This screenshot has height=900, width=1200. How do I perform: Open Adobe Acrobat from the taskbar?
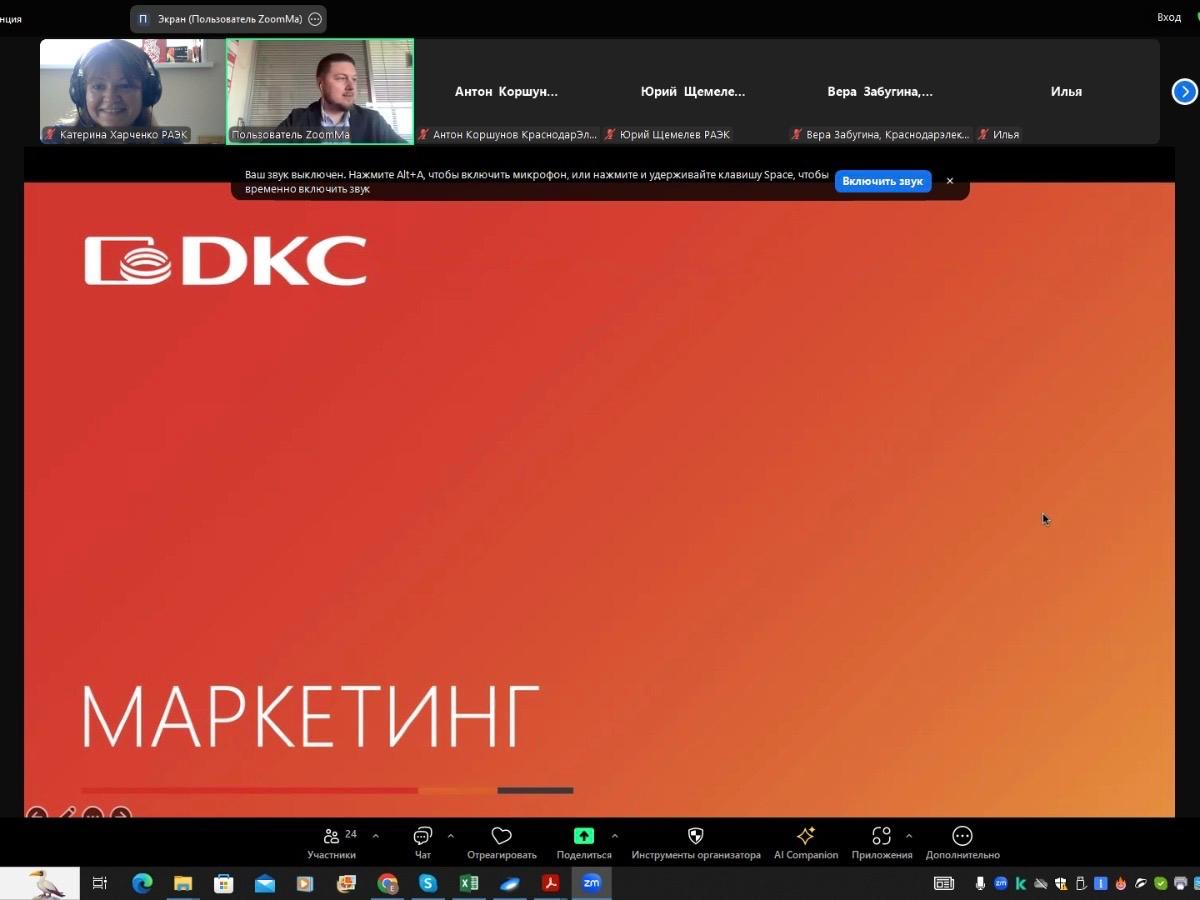(x=550, y=883)
